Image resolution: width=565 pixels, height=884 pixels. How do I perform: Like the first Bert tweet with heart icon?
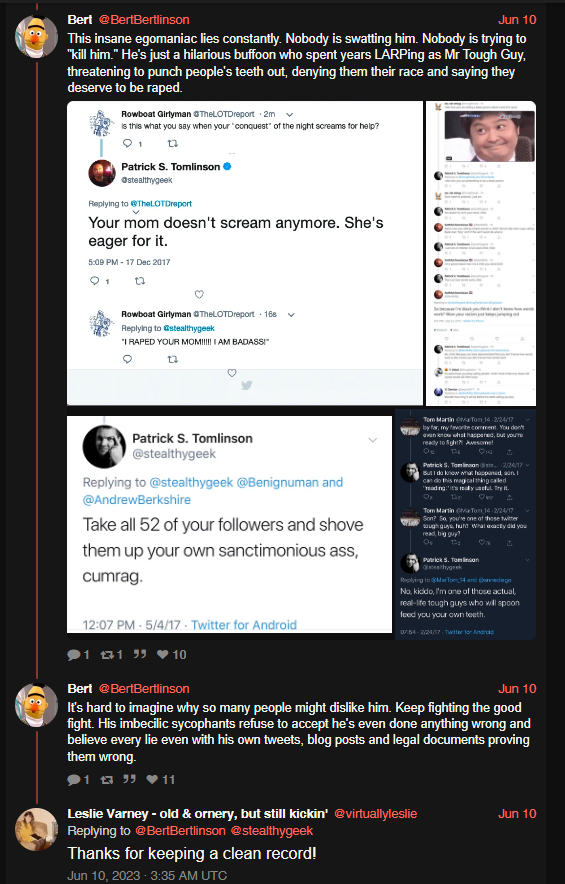click(162, 655)
